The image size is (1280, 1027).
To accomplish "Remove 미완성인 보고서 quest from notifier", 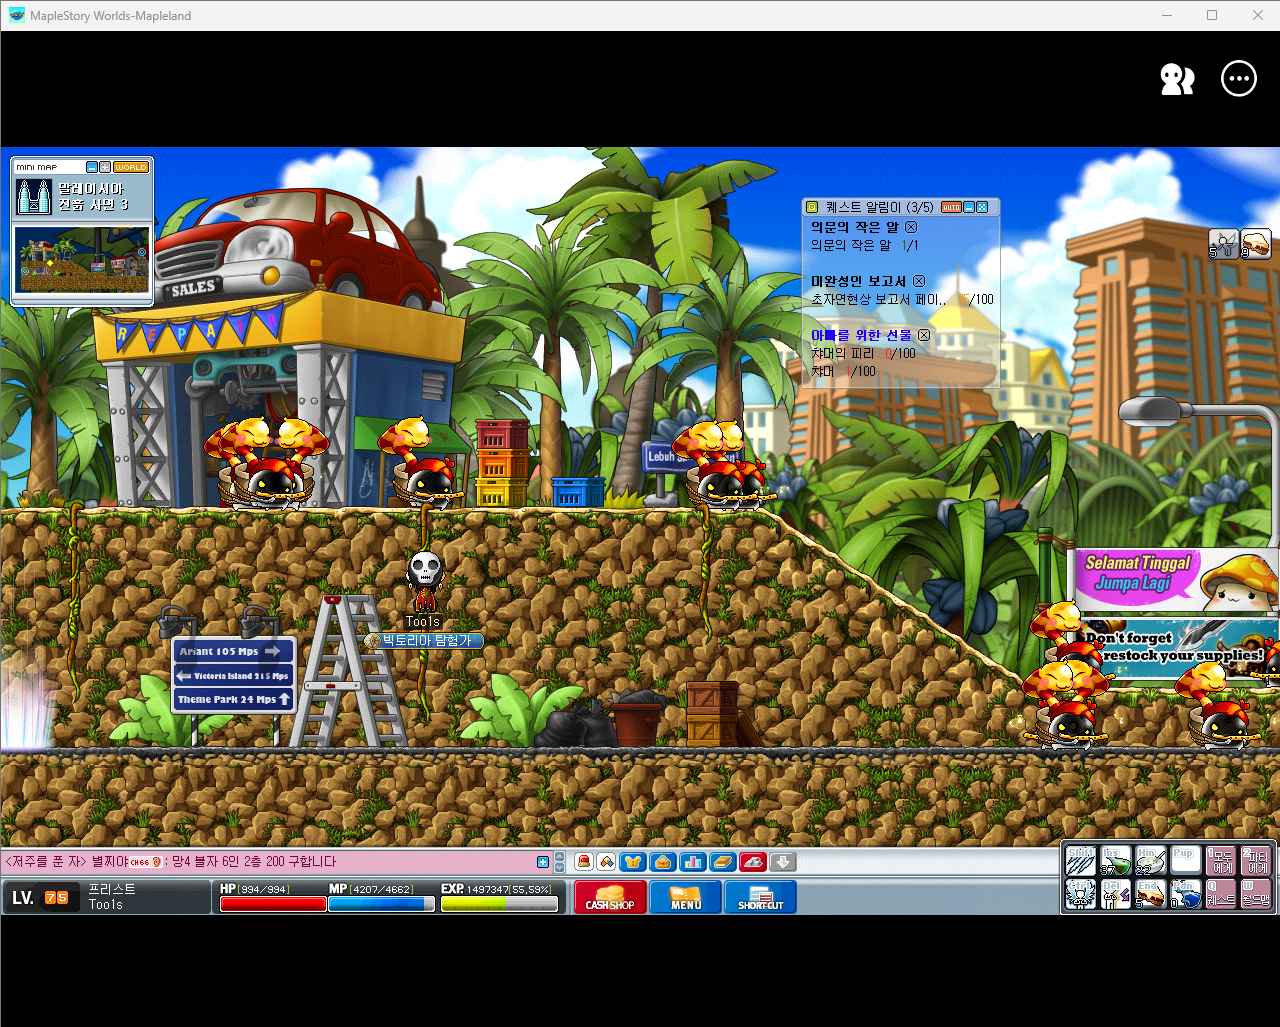I will click(x=919, y=282).
